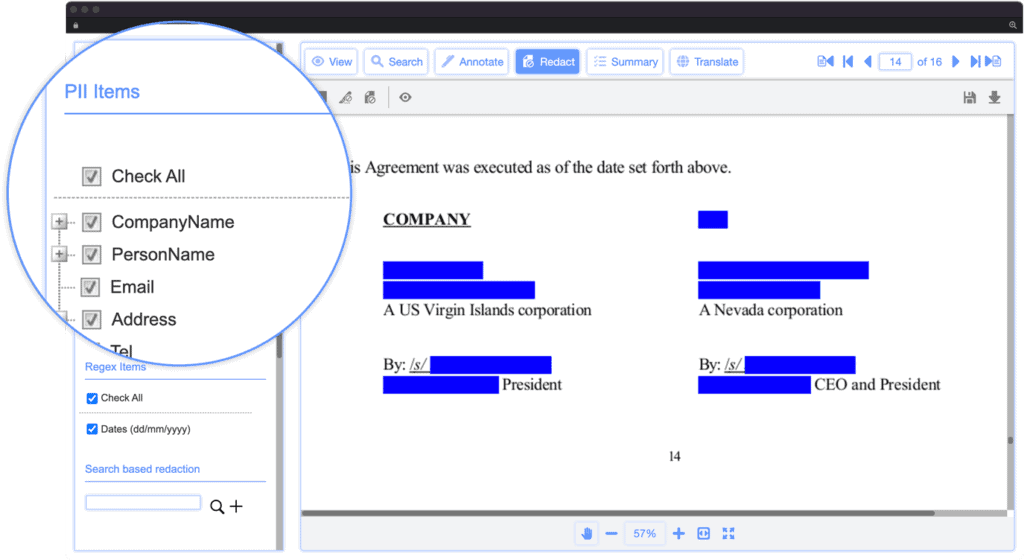Click the search-based redaction magnifier

(x=216, y=507)
